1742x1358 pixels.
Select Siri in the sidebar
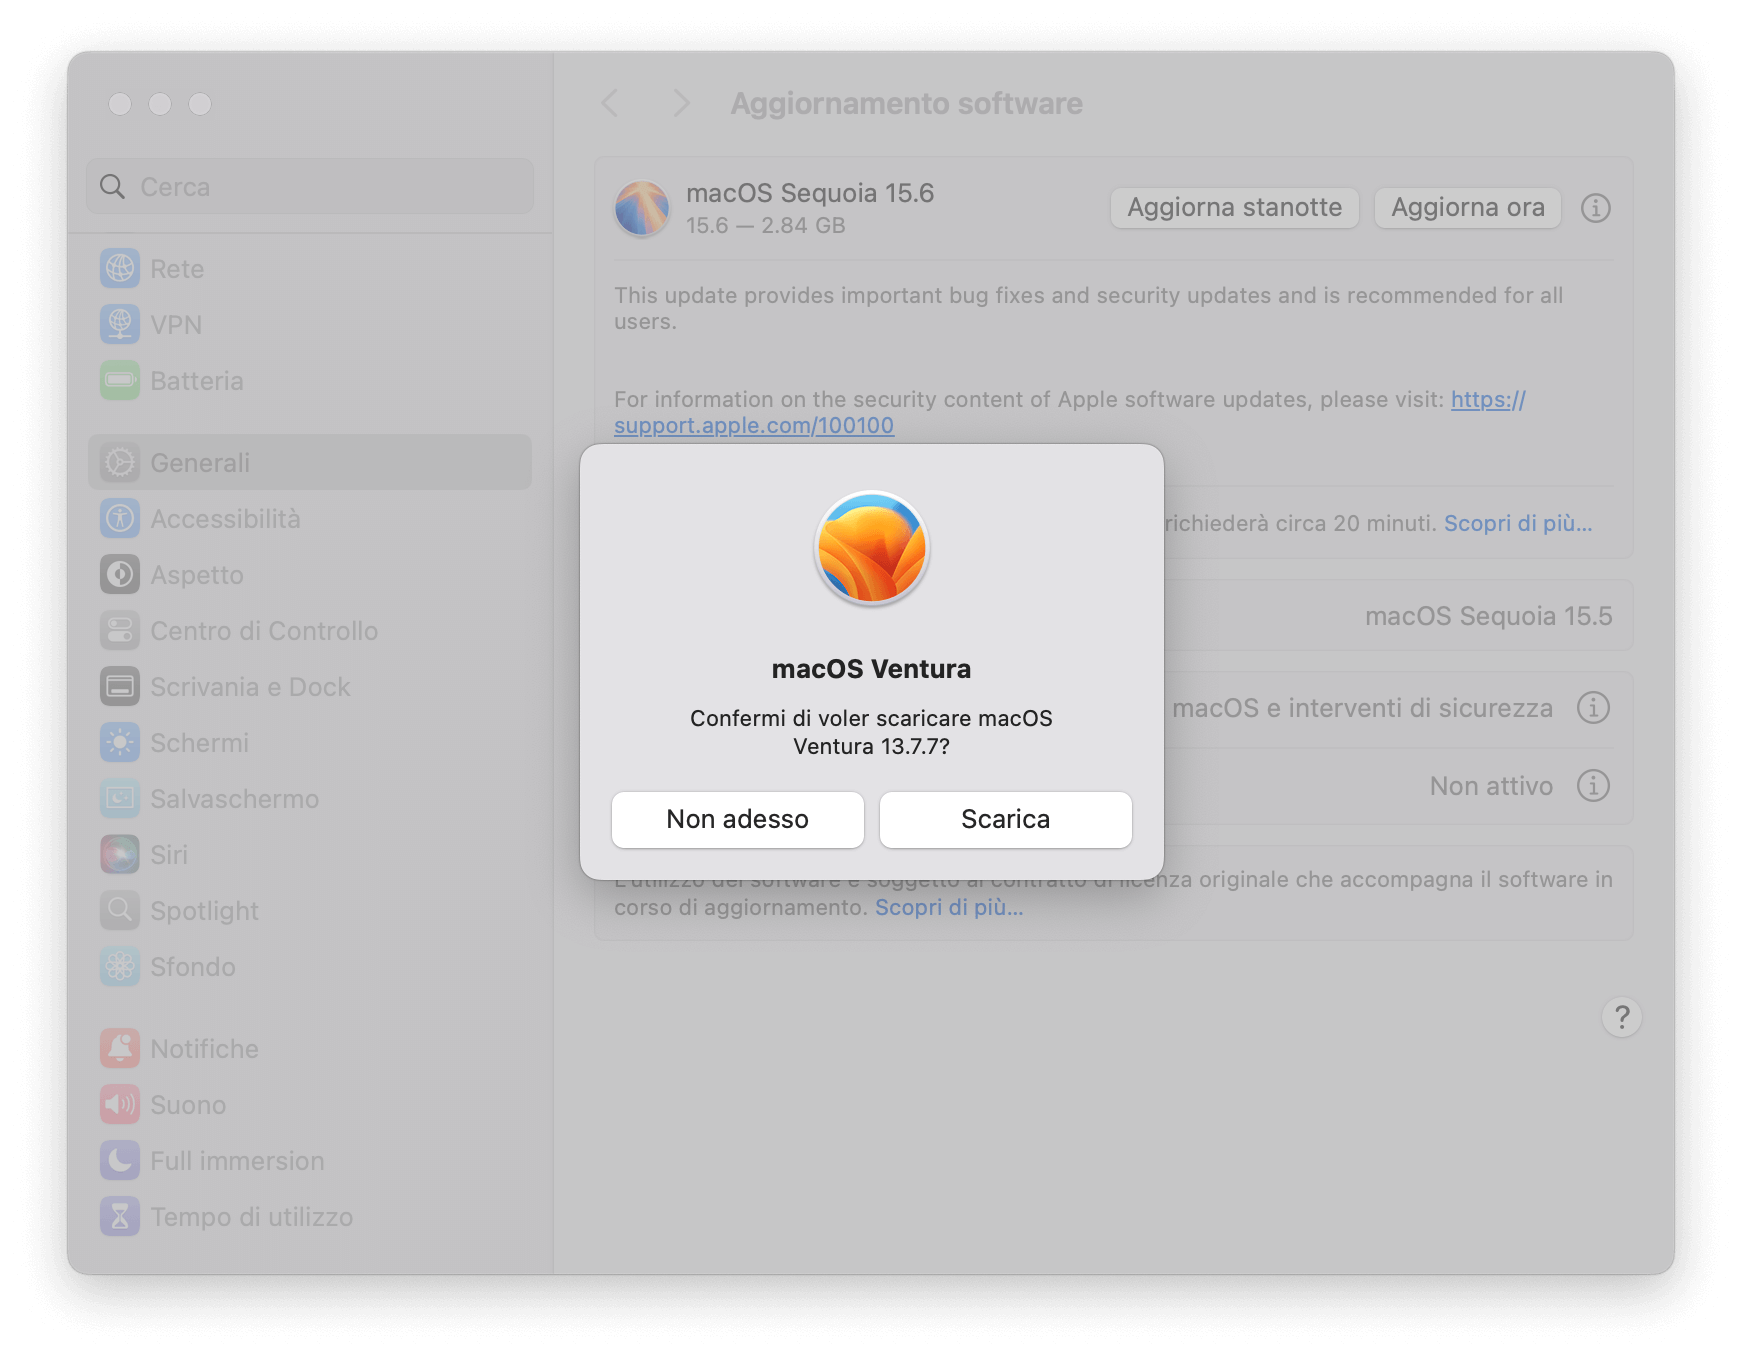[310, 855]
